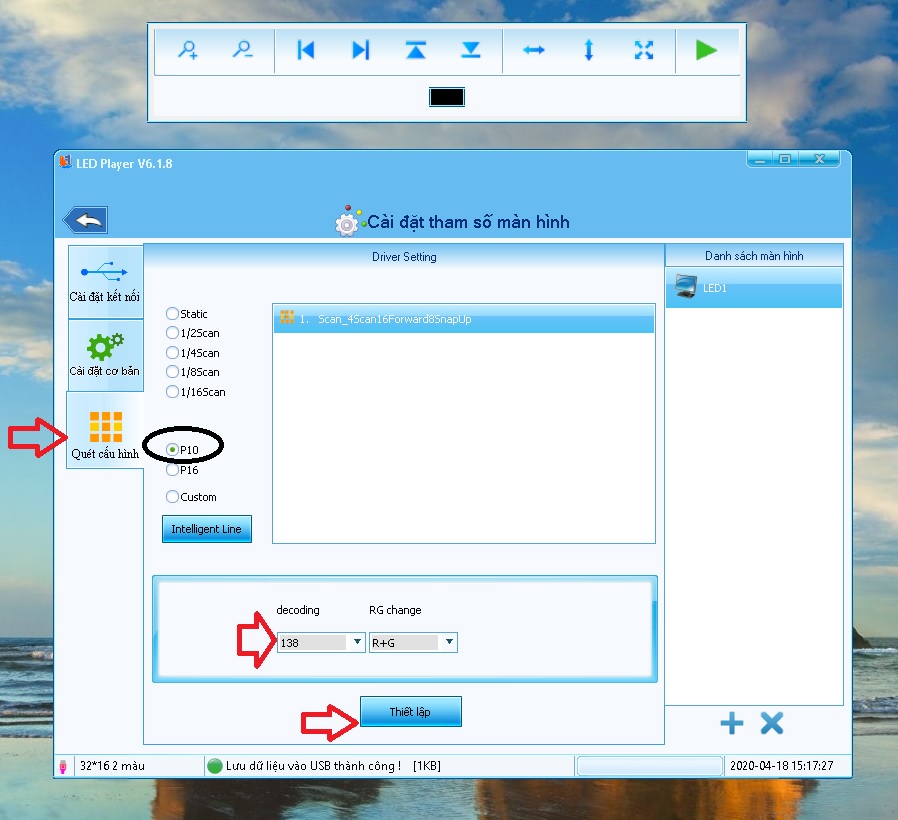Screen dimensions: 898x820
Task: Open the Quét cấu hình tab
Action: [x=105, y=431]
